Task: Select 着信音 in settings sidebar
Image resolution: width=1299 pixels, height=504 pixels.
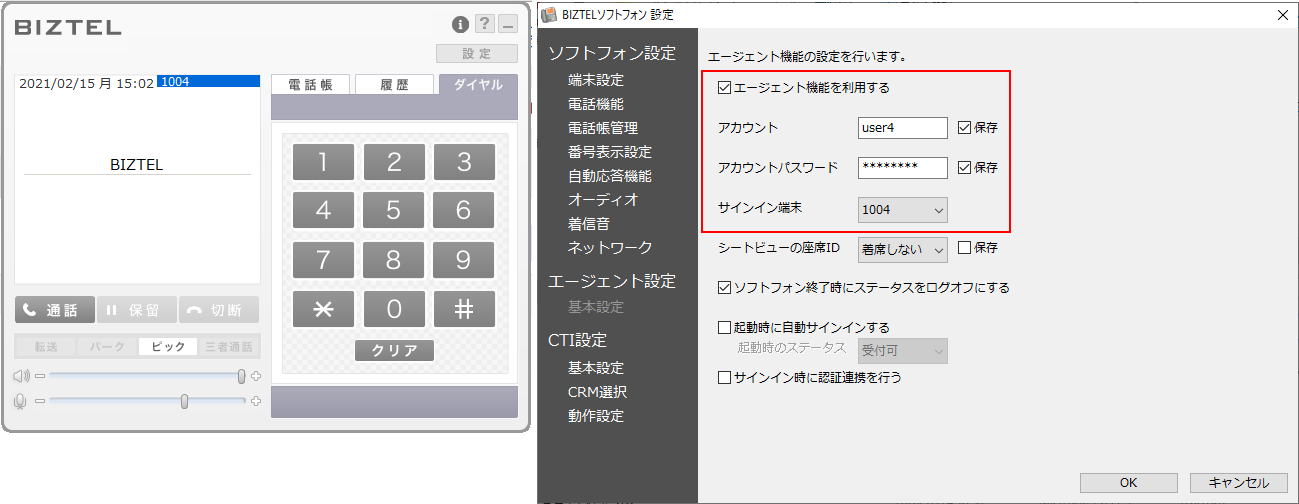Action: [589, 224]
